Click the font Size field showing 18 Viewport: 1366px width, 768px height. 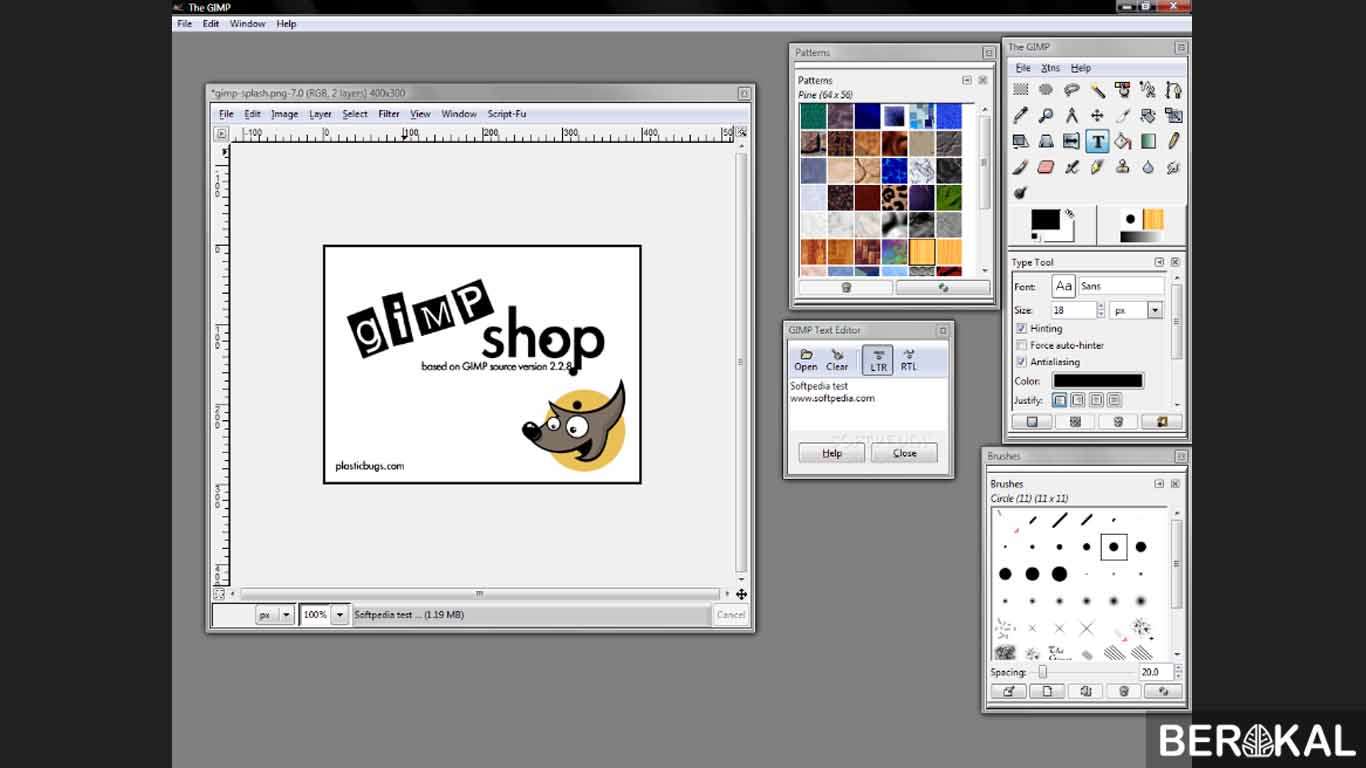[1075, 311]
